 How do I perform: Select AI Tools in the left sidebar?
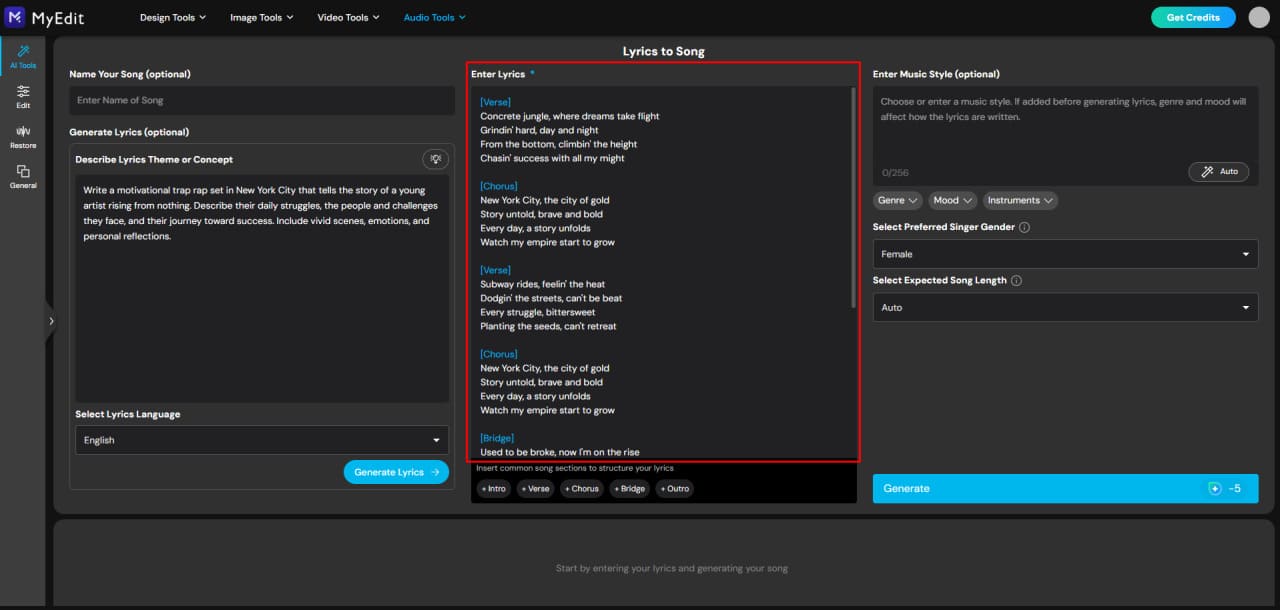22,57
